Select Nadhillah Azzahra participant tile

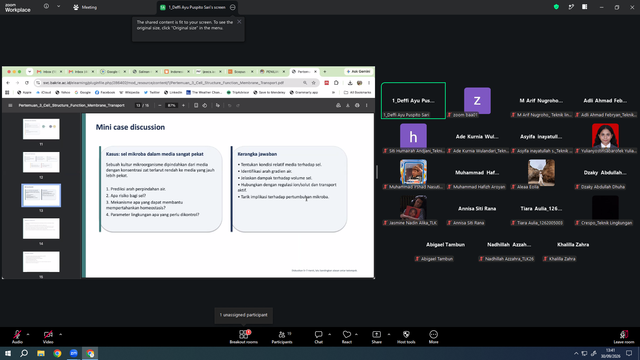[x=509, y=245]
